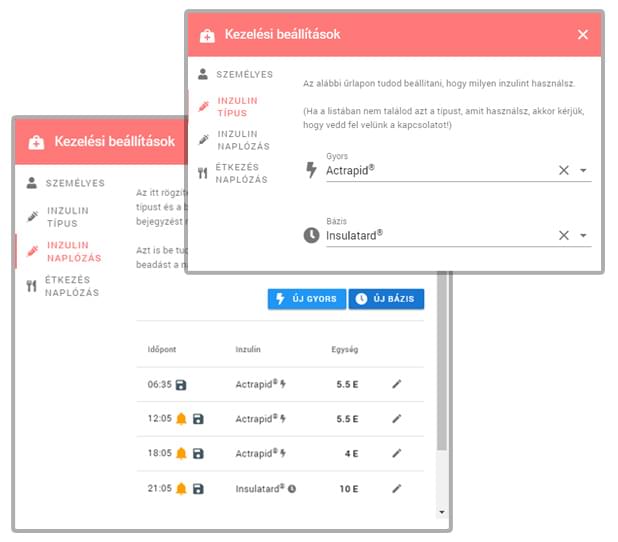Click the Új bázis button

point(387,299)
